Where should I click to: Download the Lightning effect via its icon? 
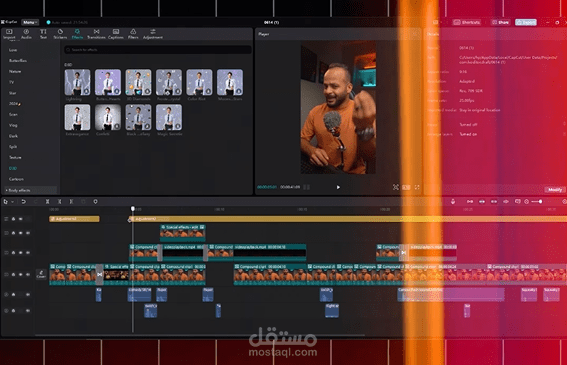[86, 92]
